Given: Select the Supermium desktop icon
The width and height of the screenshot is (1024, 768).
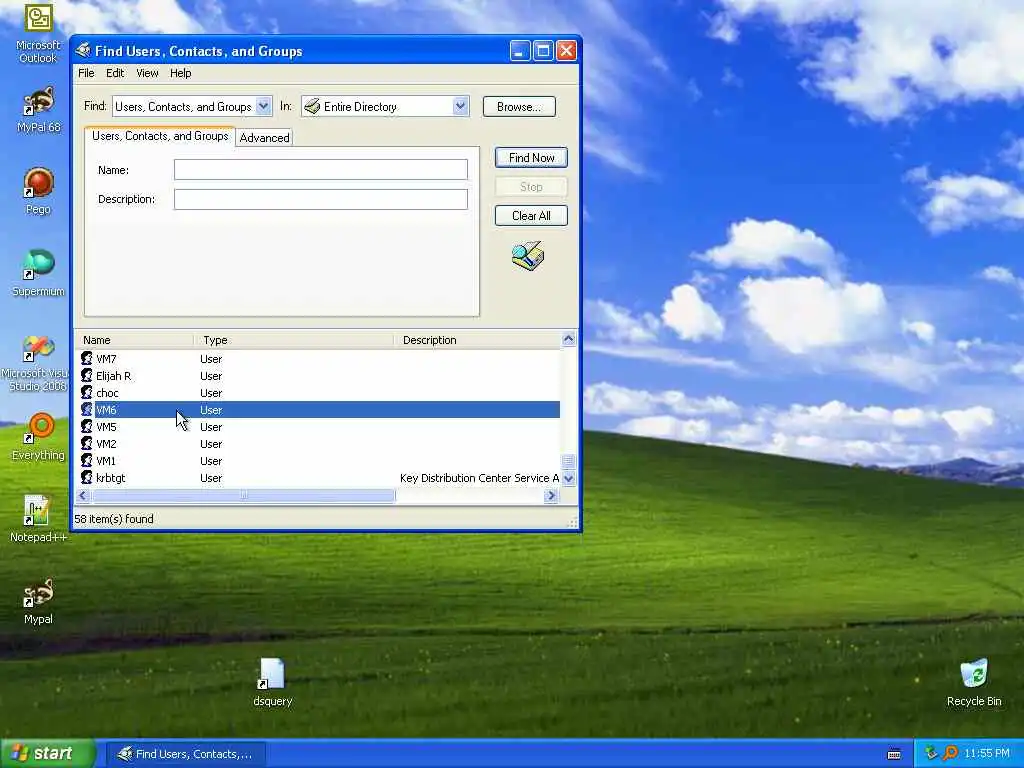Looking at the screenshot, I should (x=38, y=272).
